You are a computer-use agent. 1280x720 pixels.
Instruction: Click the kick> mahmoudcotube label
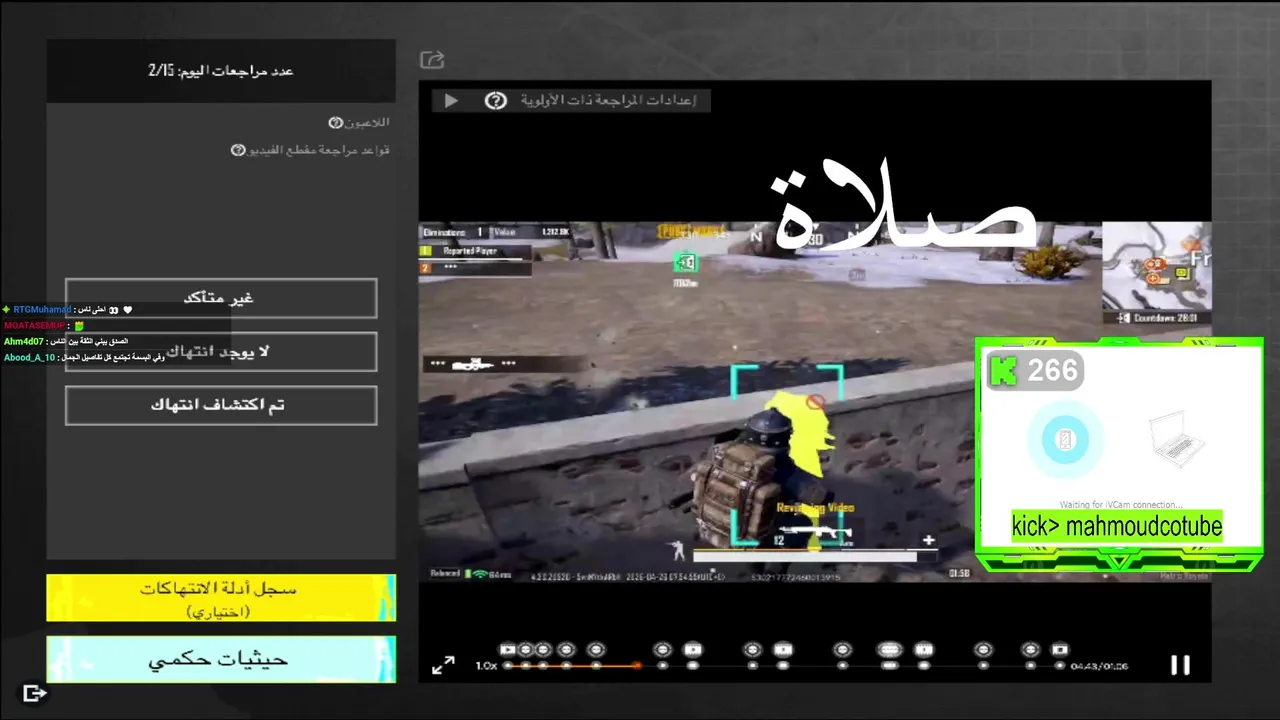click(1117, 526)
